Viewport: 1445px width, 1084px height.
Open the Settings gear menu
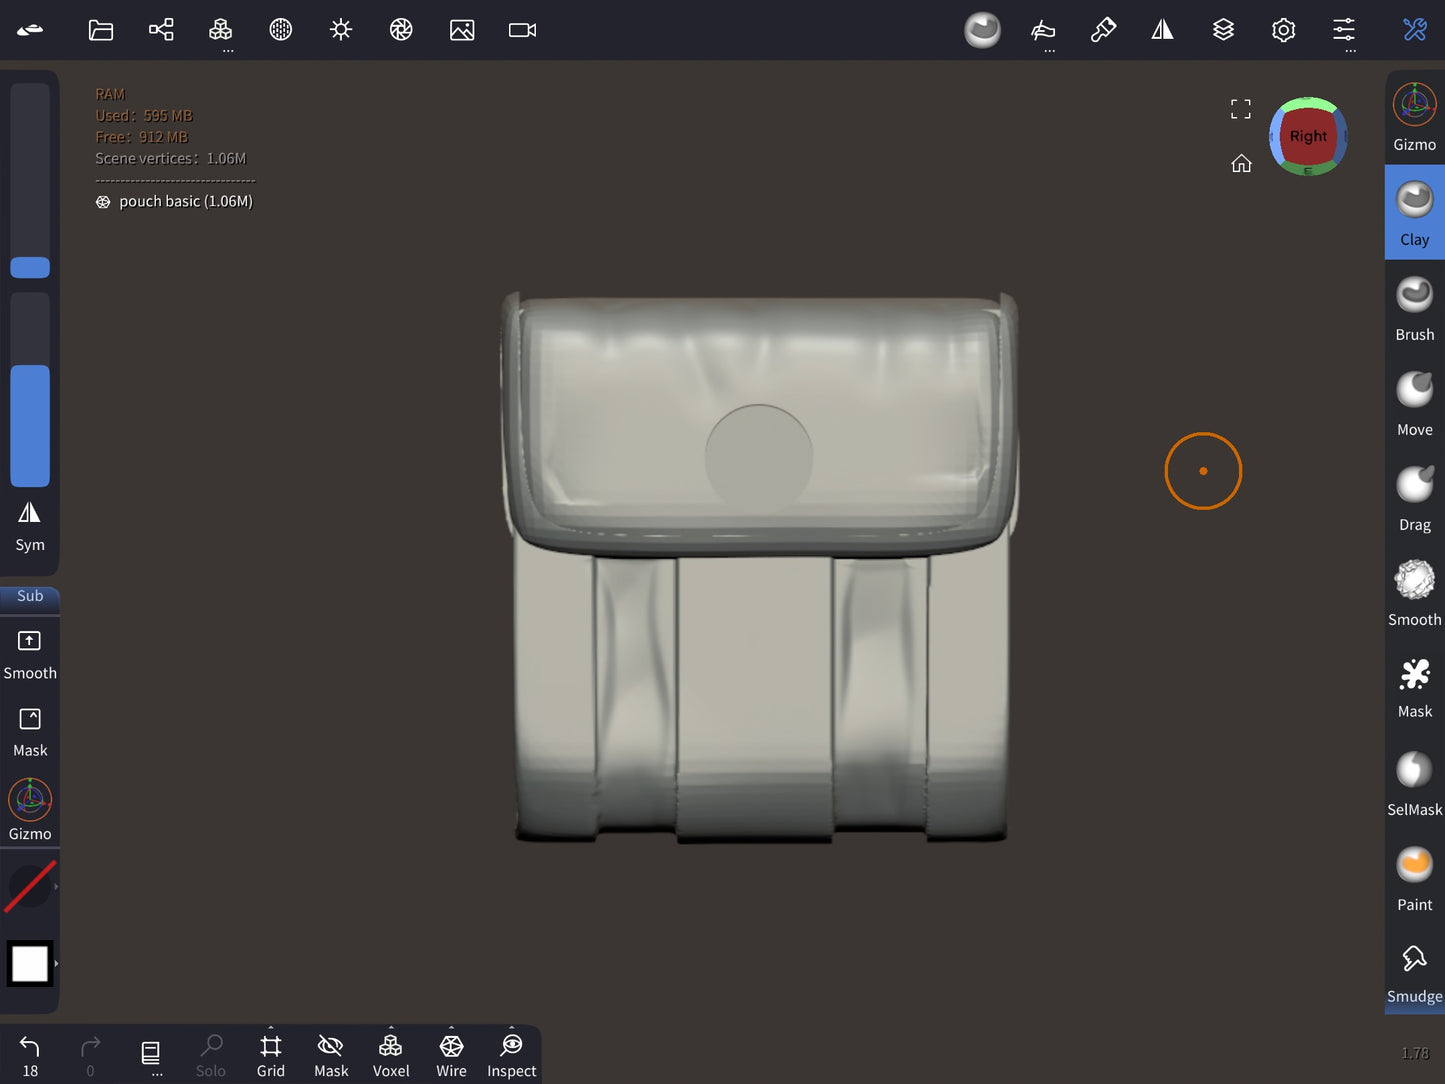[1283, 30]
